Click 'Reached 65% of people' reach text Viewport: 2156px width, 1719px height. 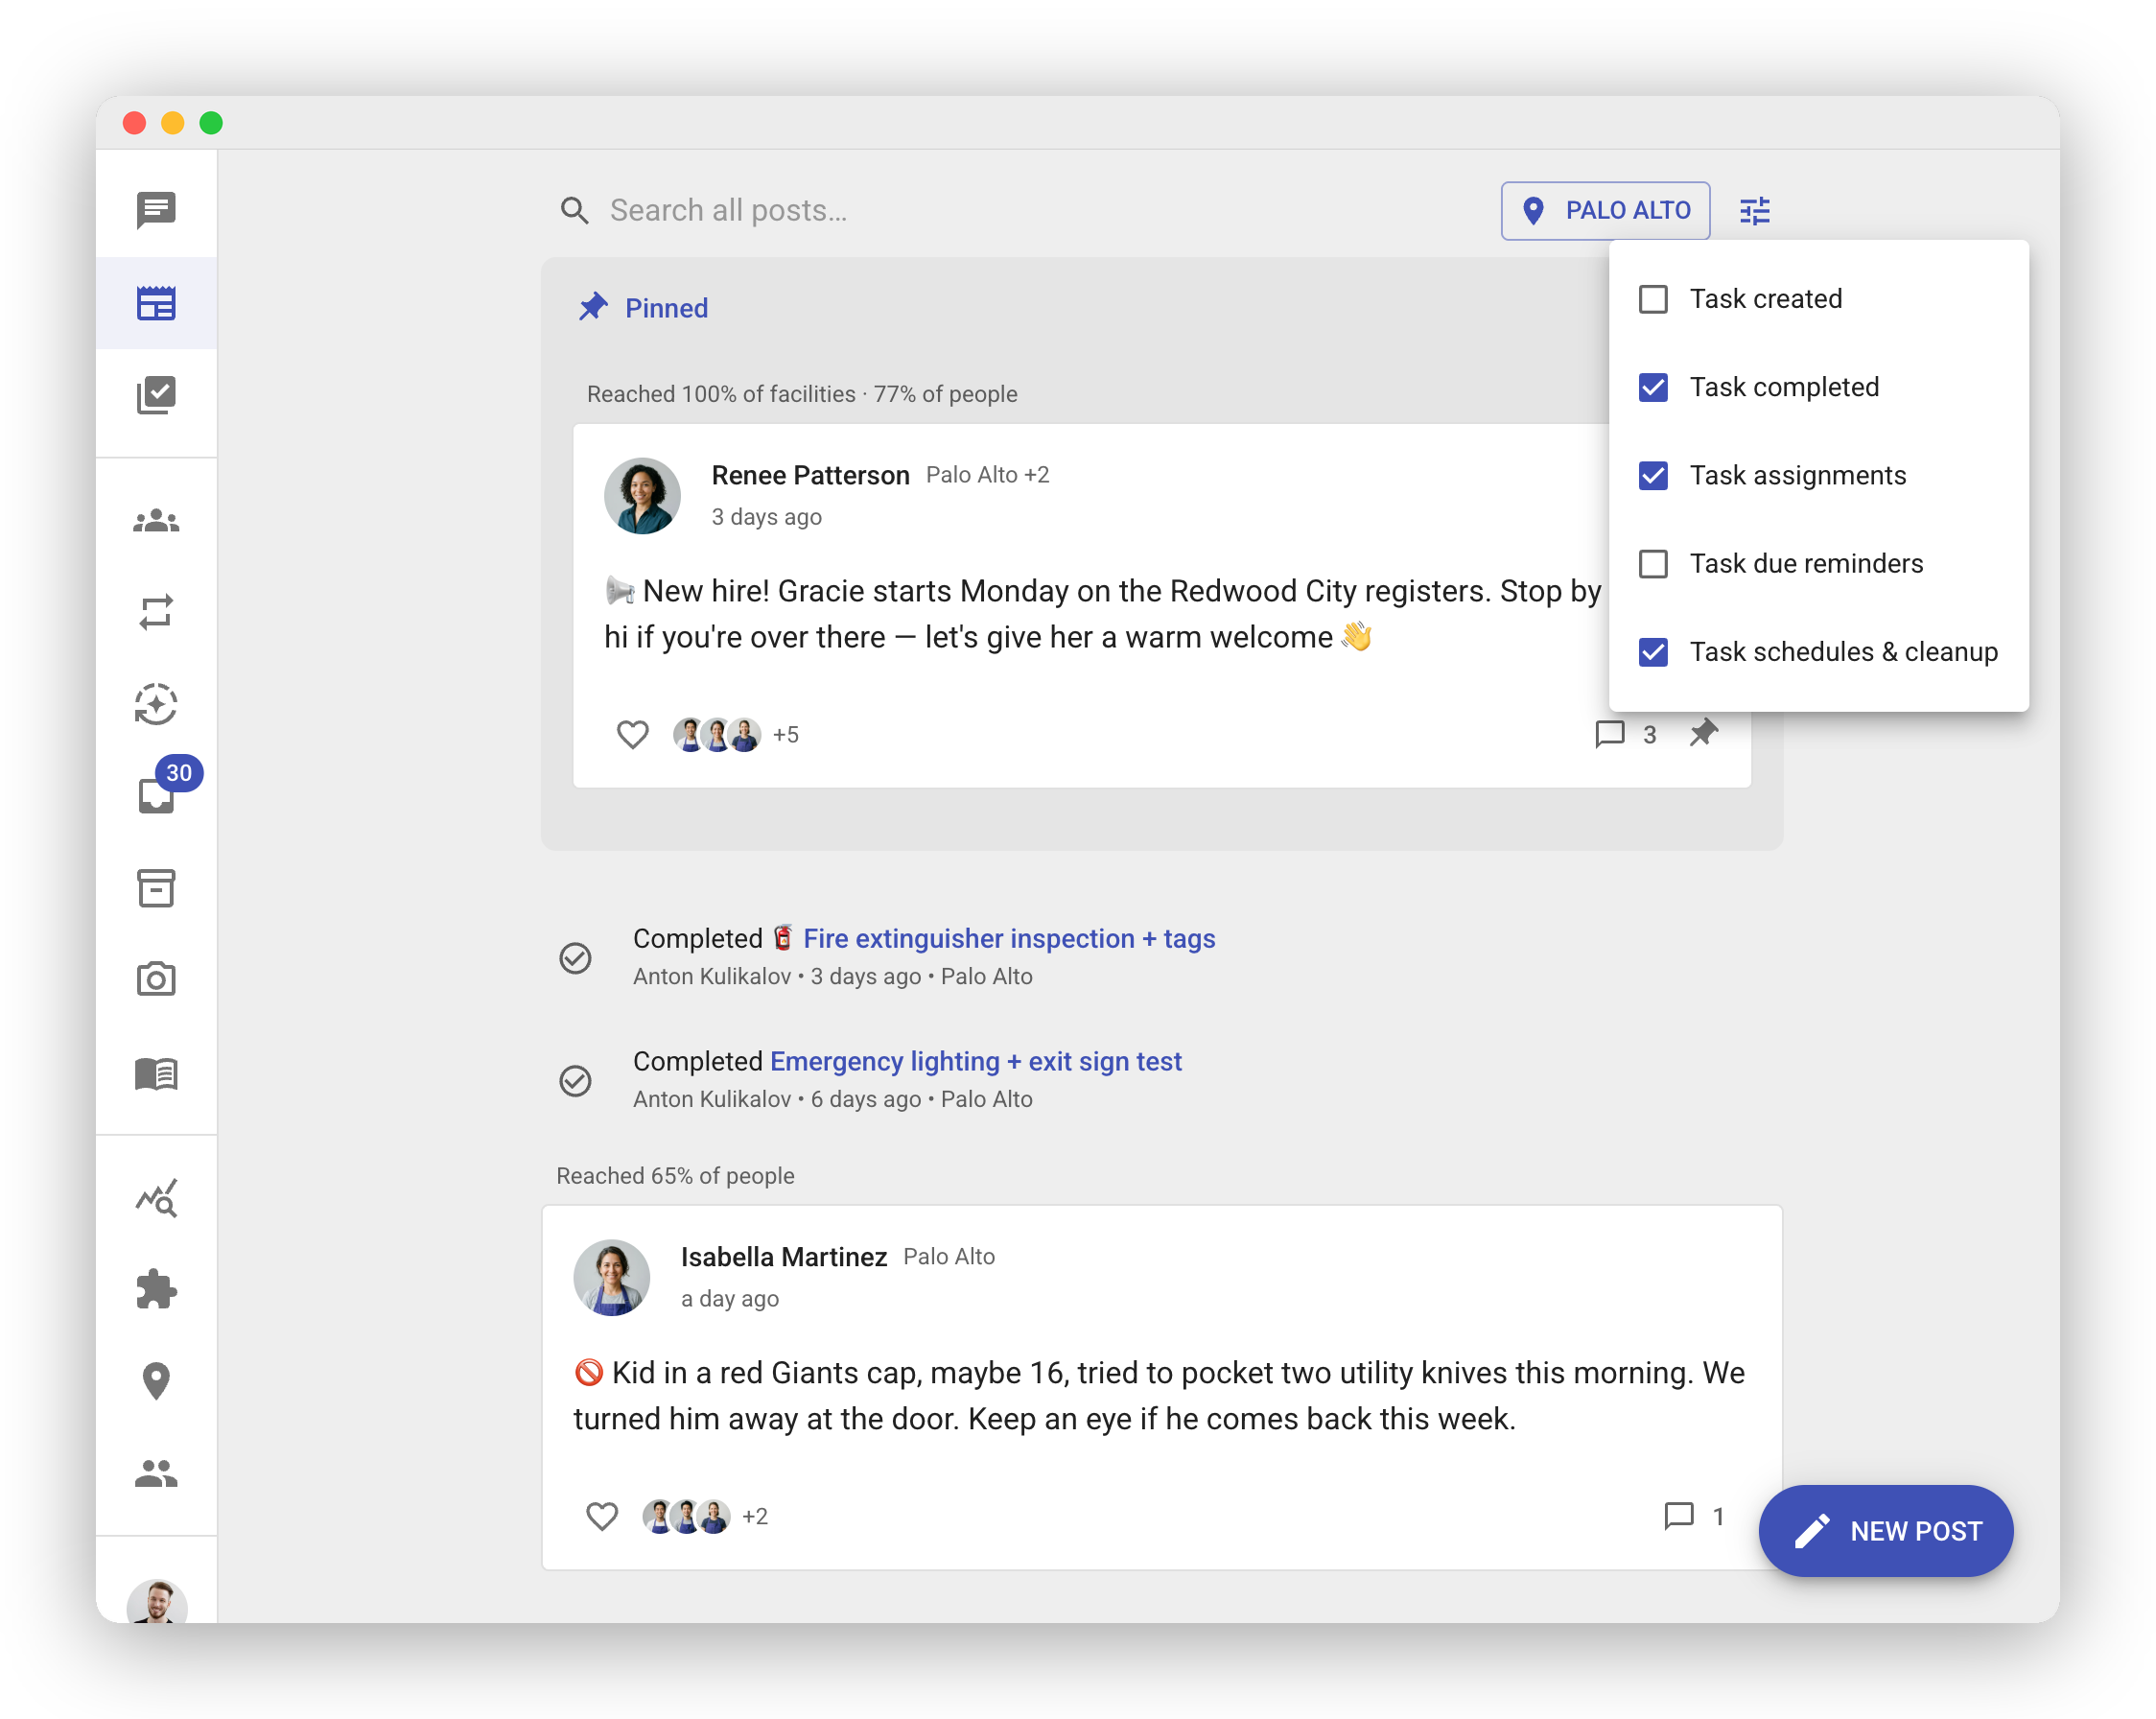[675, 1176]
